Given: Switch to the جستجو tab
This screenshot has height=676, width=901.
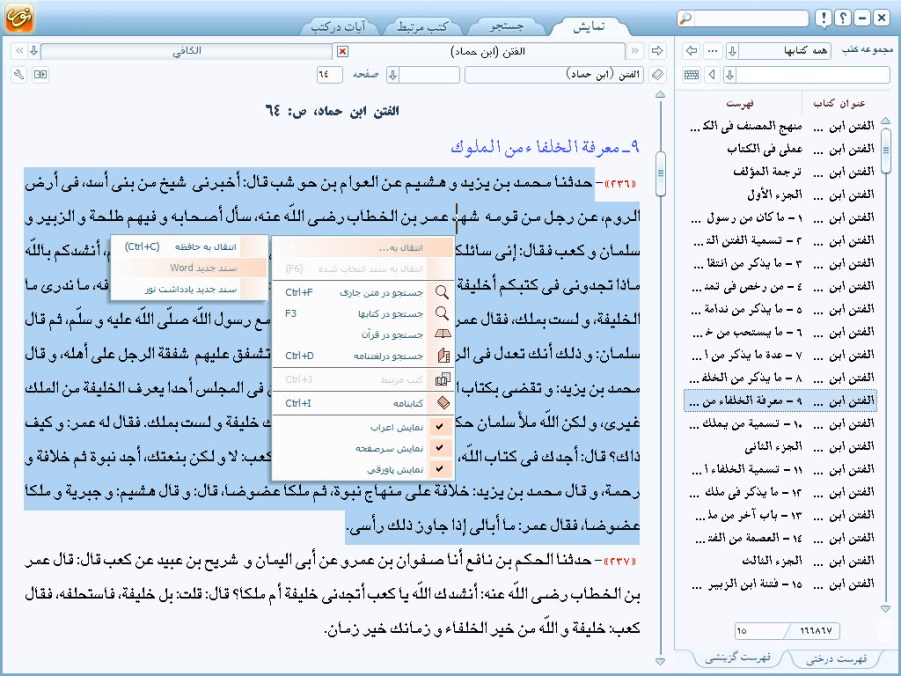Looking at the screenshot, I should coord(506,26).
